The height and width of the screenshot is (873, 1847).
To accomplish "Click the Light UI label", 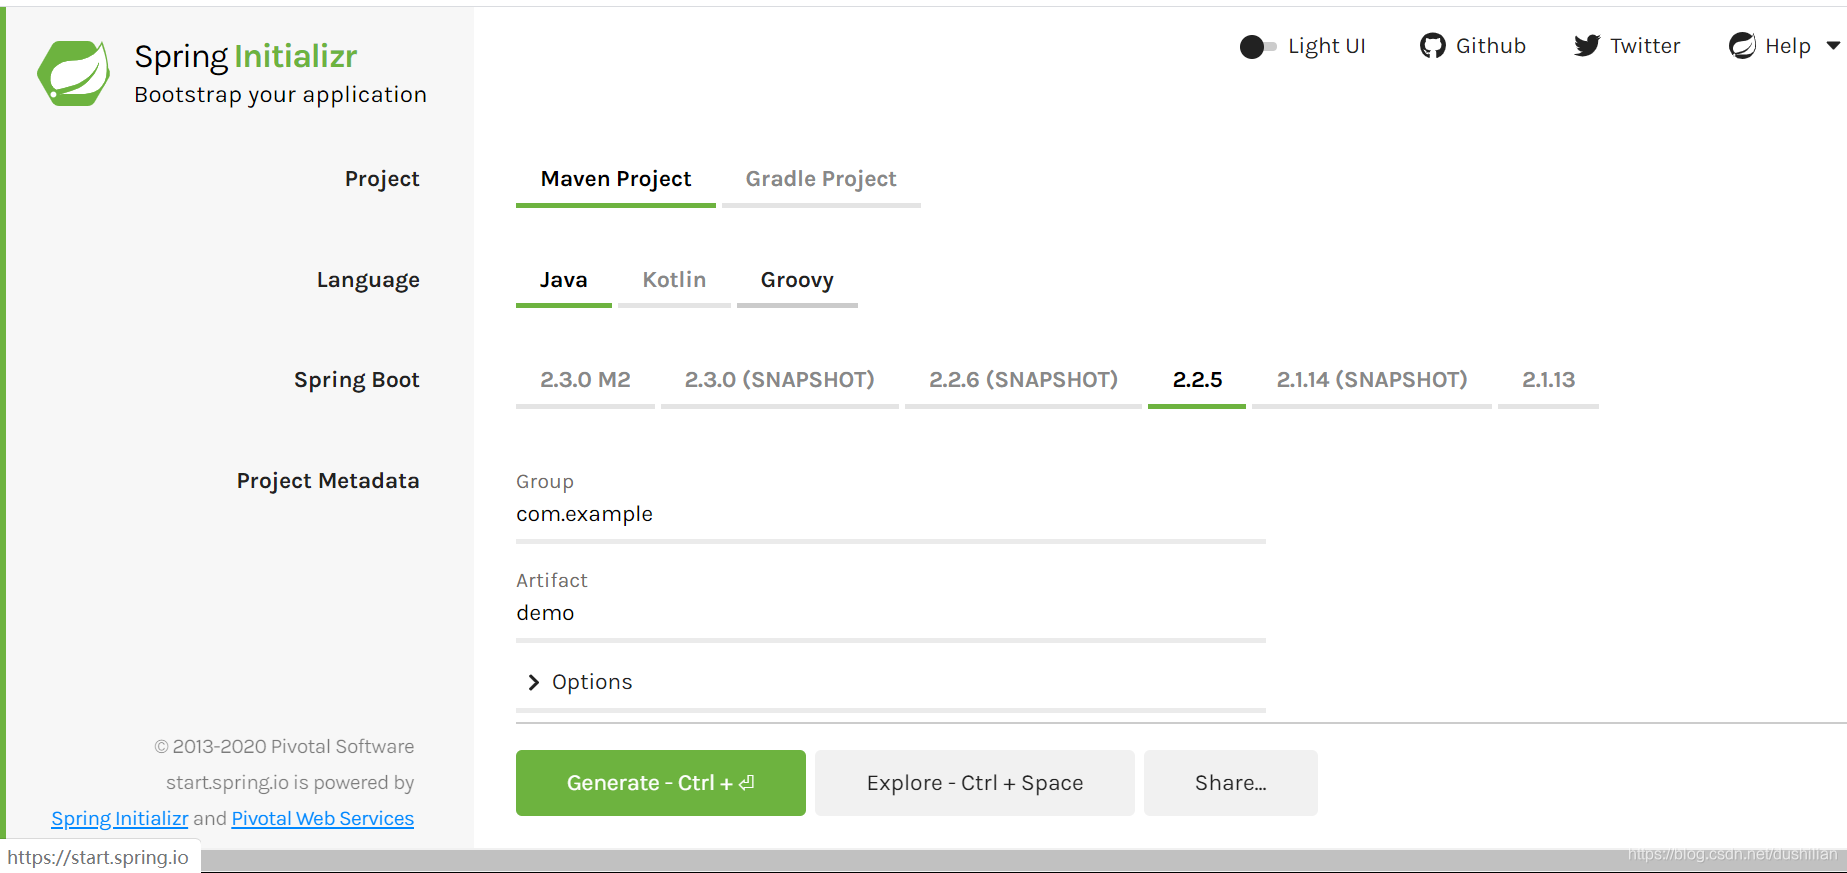I will click(x=1327, y=46).
